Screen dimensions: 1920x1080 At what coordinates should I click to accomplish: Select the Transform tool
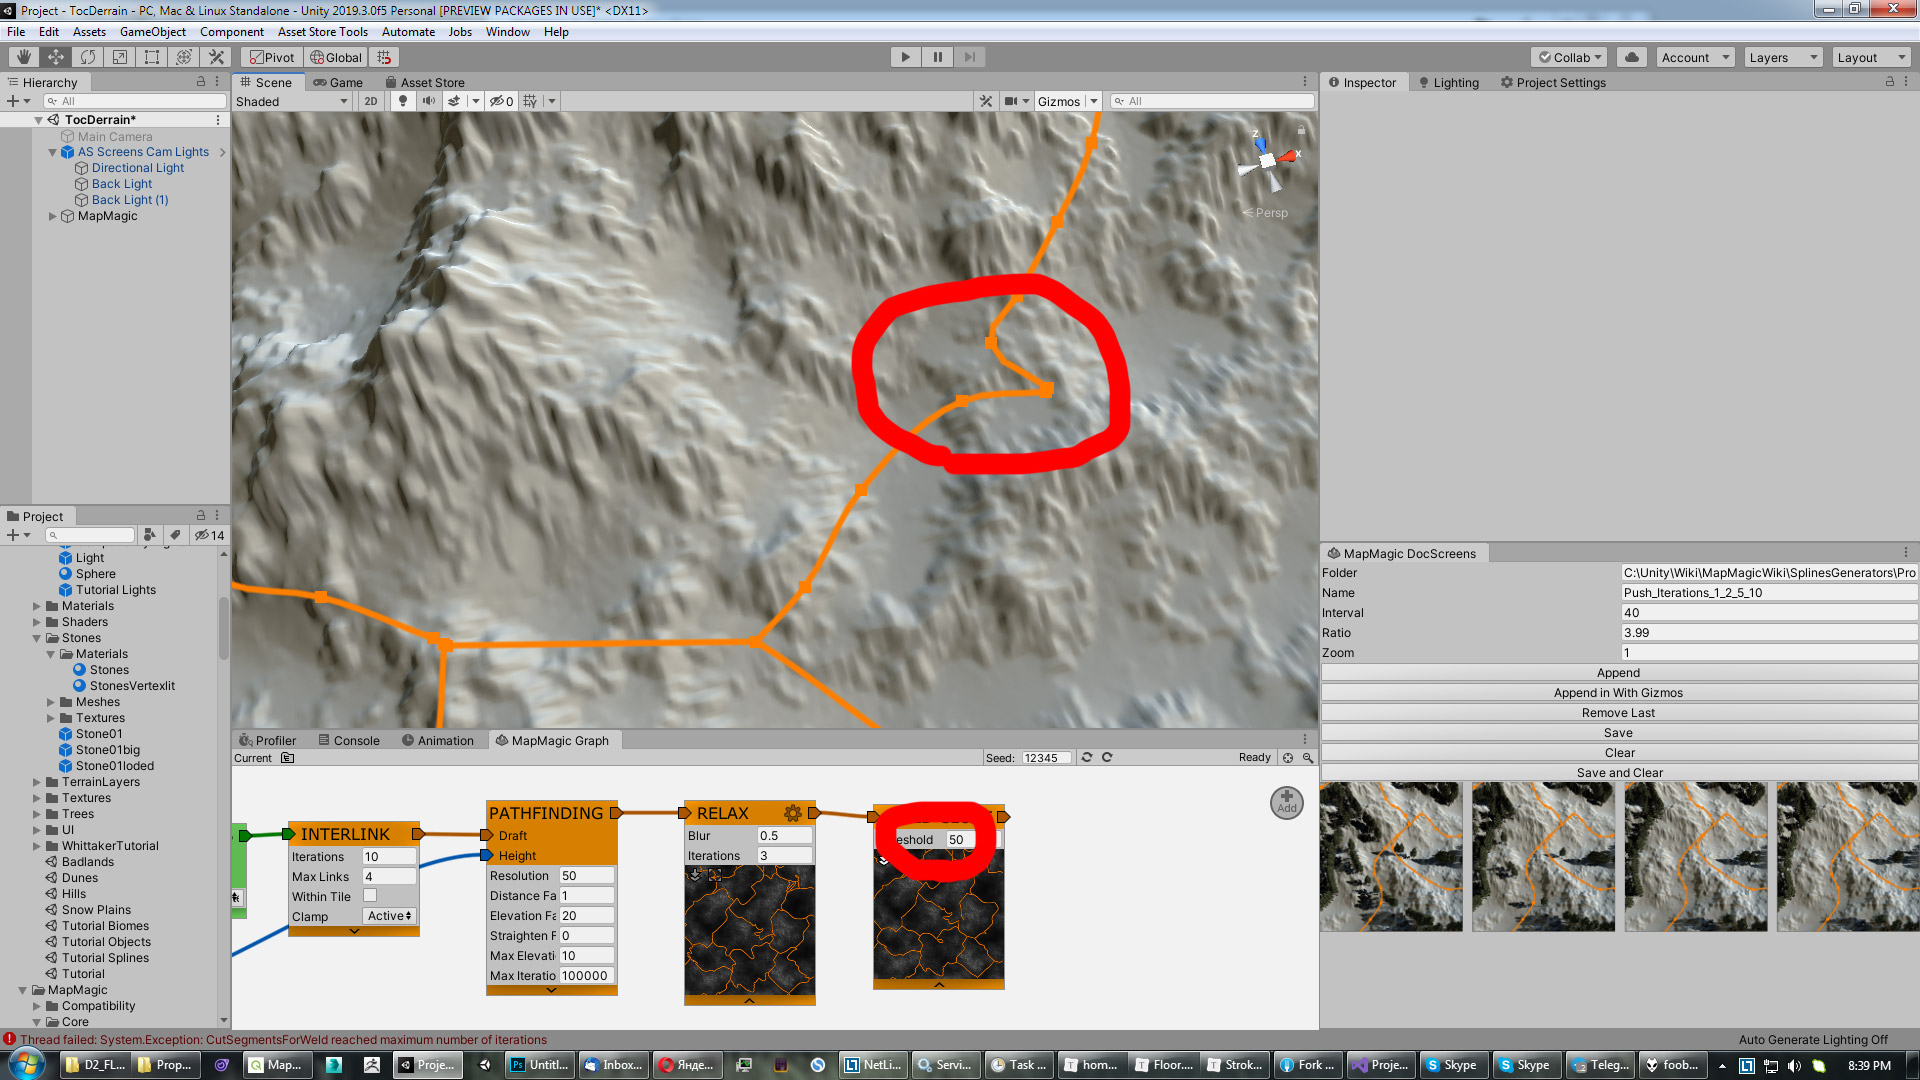[184, 57]
